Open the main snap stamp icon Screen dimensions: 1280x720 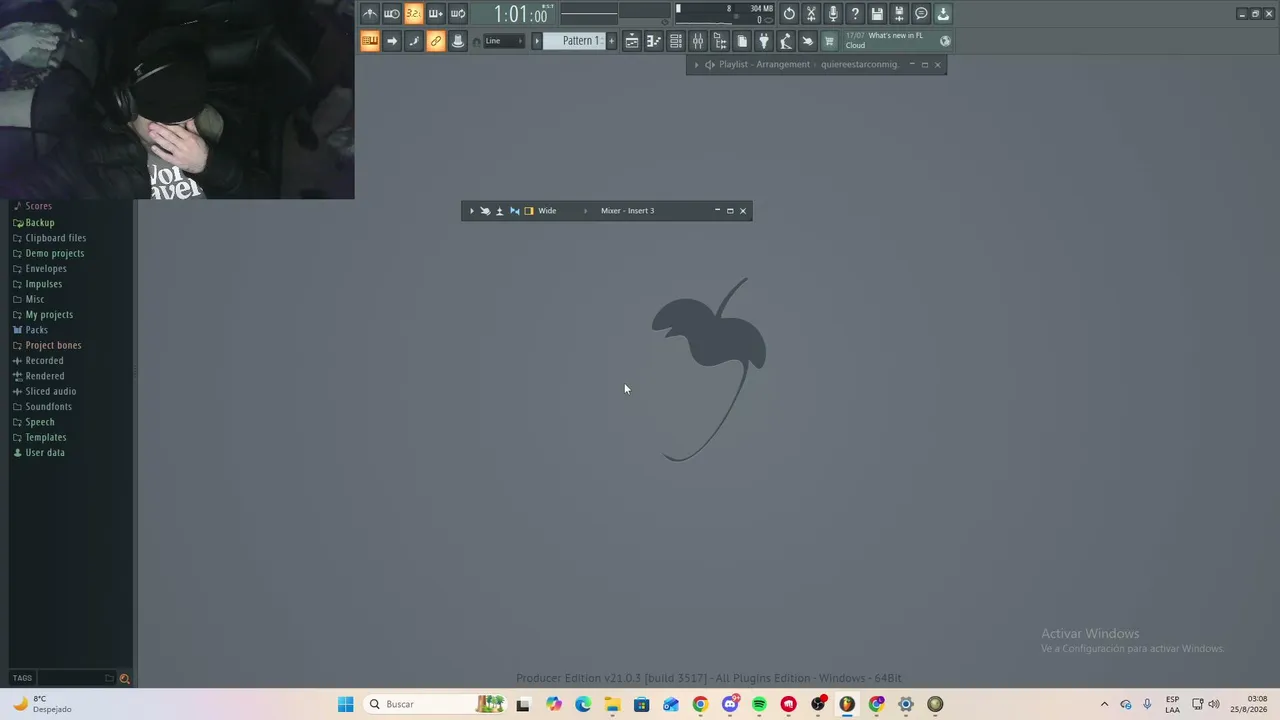pos(458,41)
